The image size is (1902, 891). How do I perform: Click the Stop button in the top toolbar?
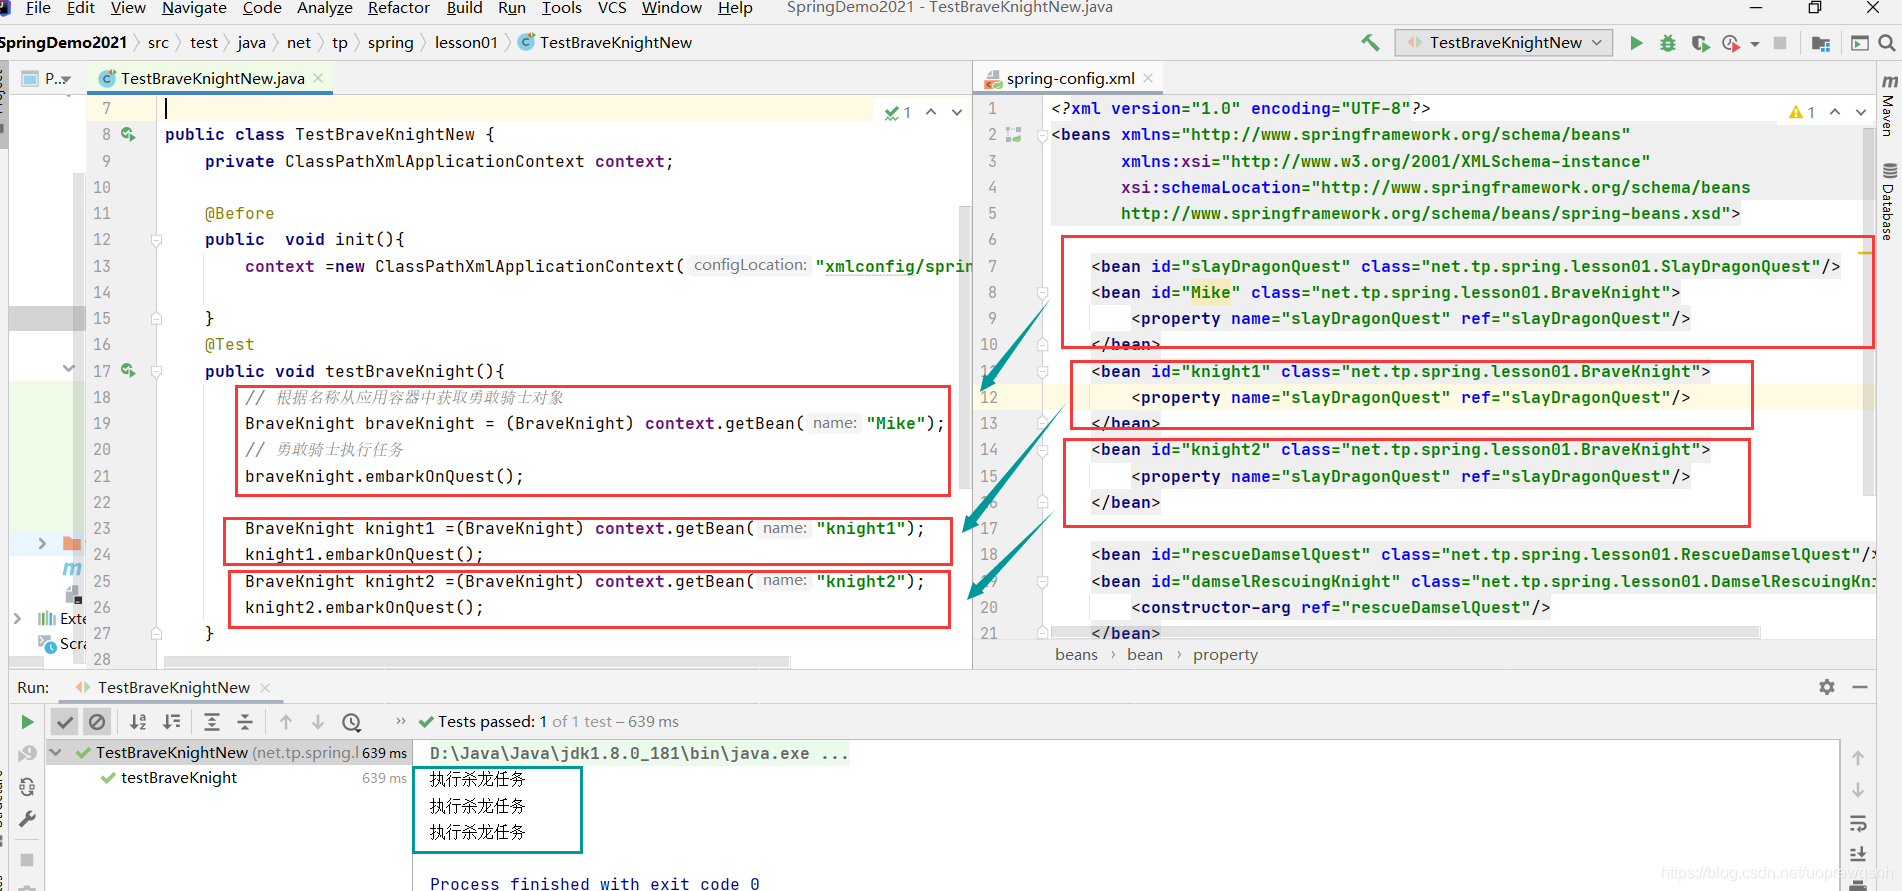tap(1780, 43)
